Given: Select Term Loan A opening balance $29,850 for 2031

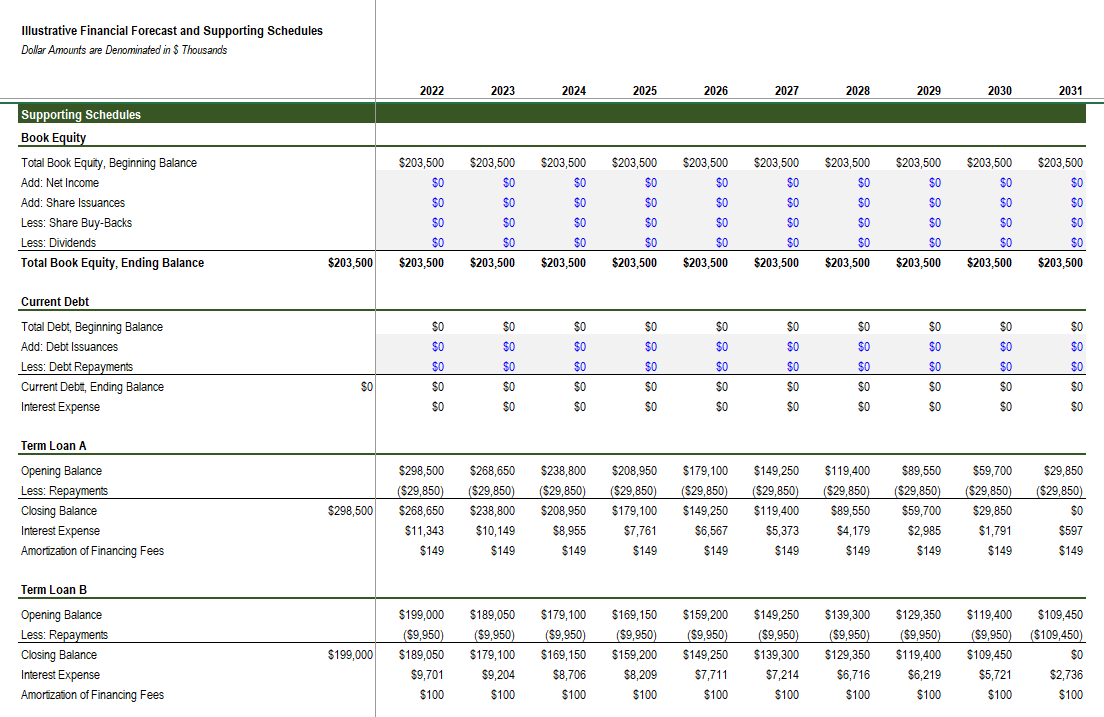Looking at the screenshot, I should point(1063,471).
